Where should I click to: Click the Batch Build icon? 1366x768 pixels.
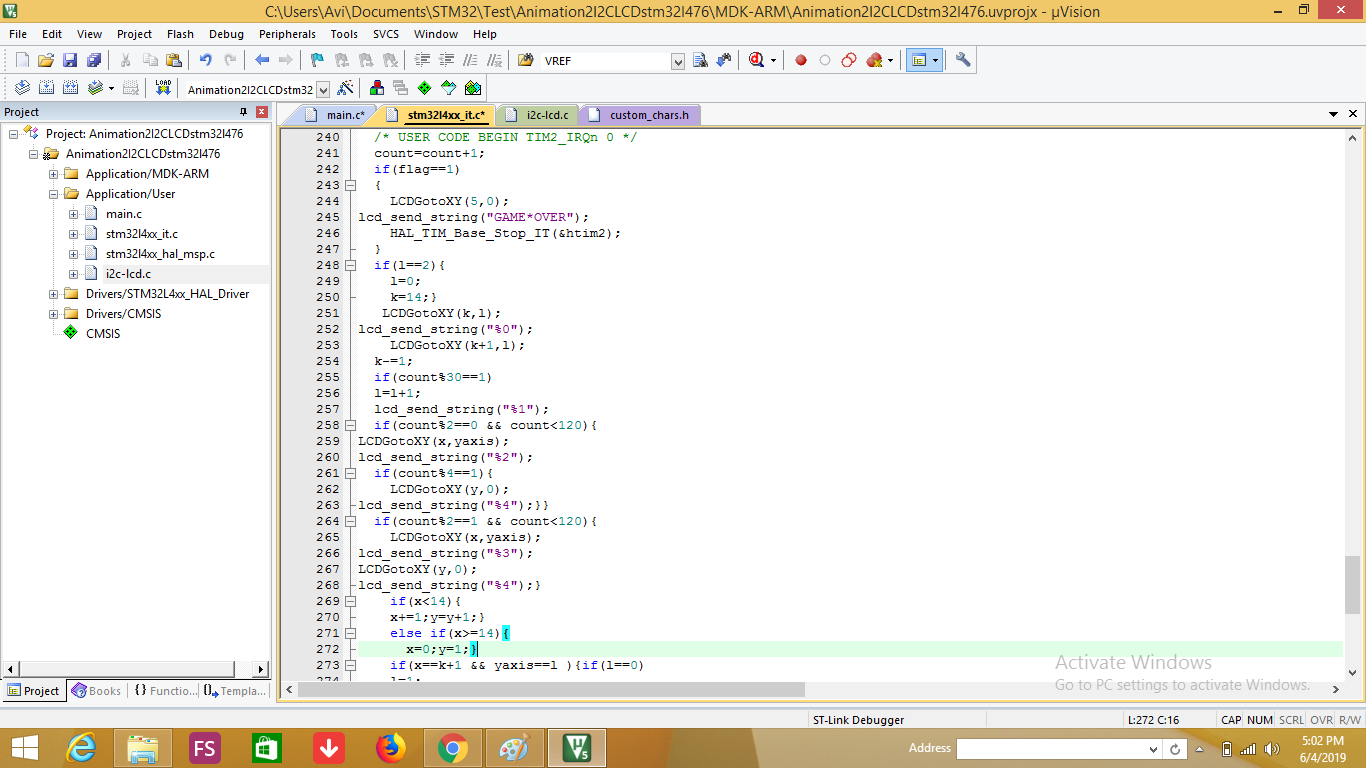(95, 88)
